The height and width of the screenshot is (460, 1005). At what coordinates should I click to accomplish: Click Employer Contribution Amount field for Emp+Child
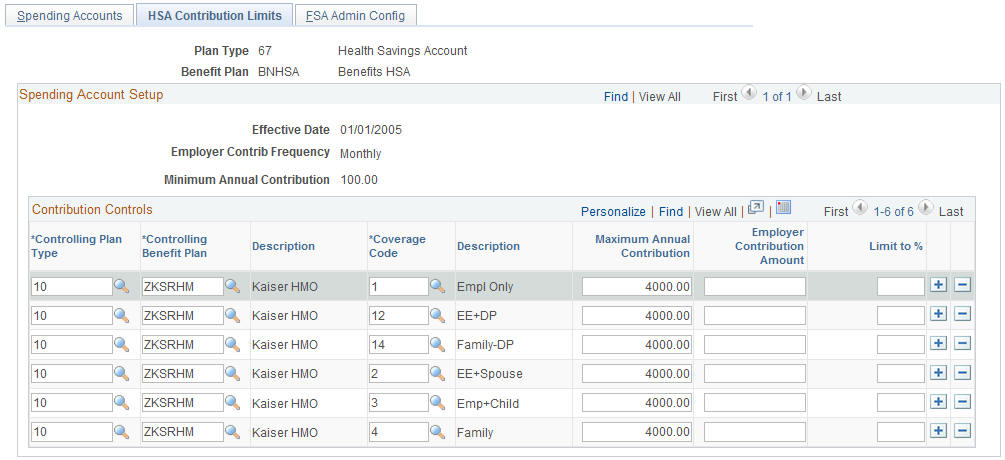point(754,403)
